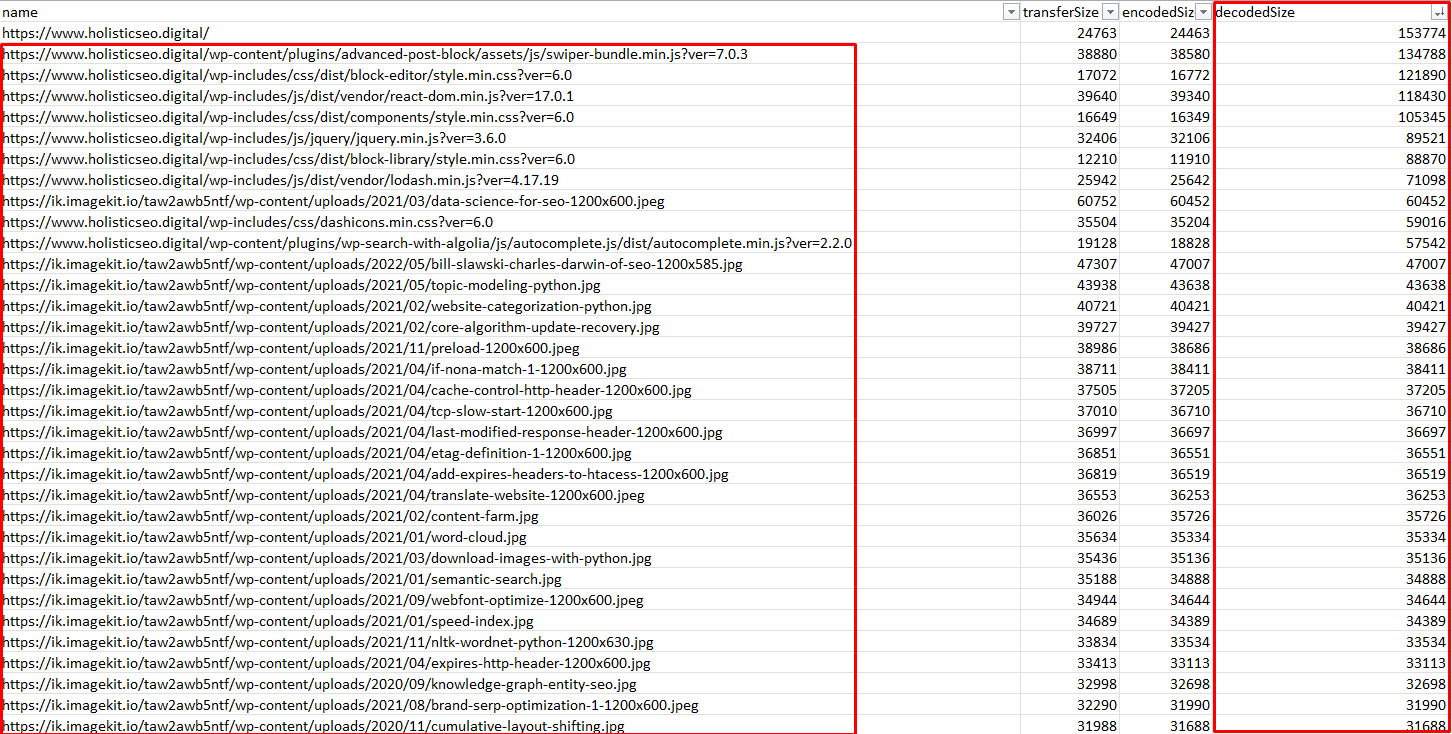Click the nltk-wordnet-python image URL cell
1452x734 pixels.
click(510, 642)
